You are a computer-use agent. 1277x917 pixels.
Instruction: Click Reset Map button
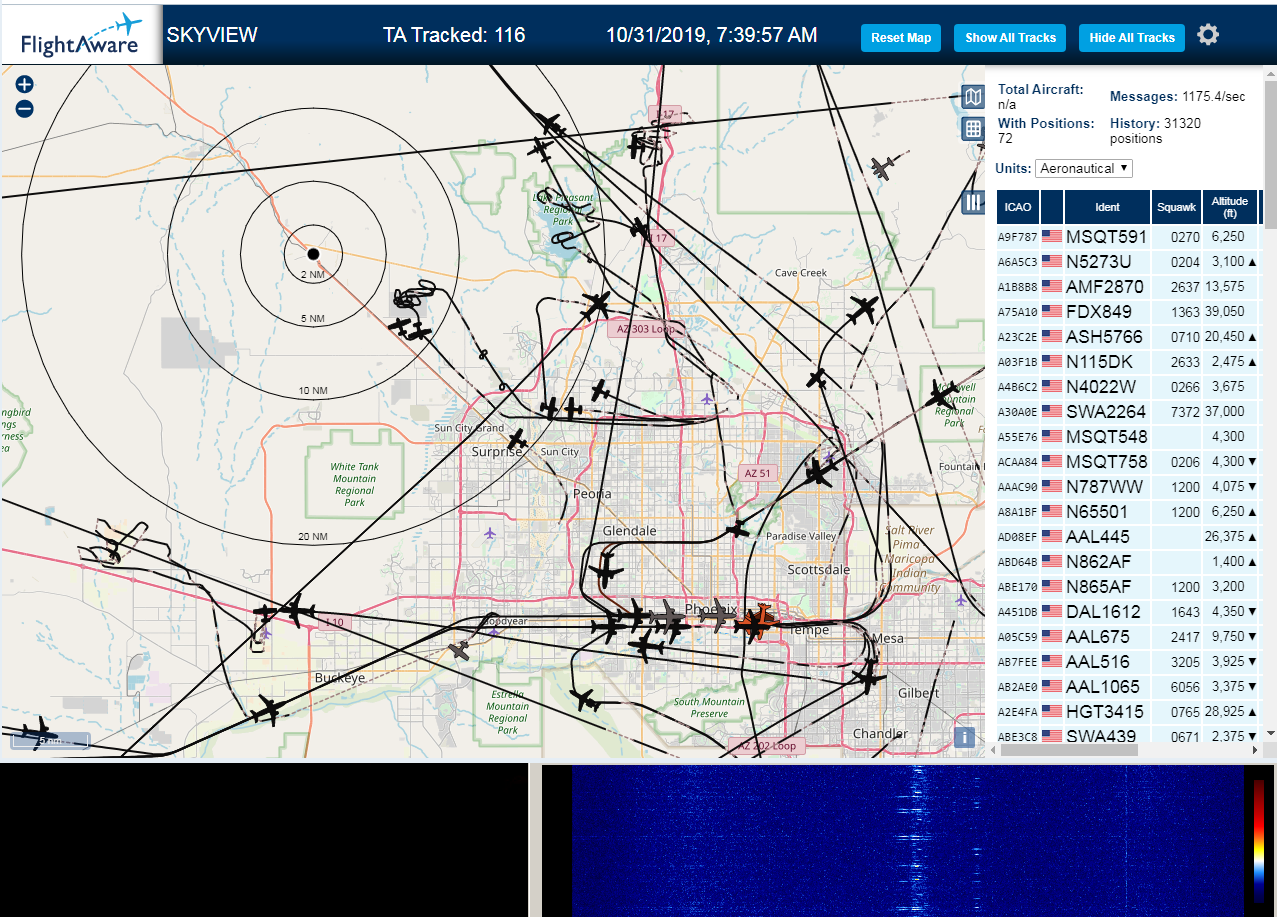[x=901, y=38]
